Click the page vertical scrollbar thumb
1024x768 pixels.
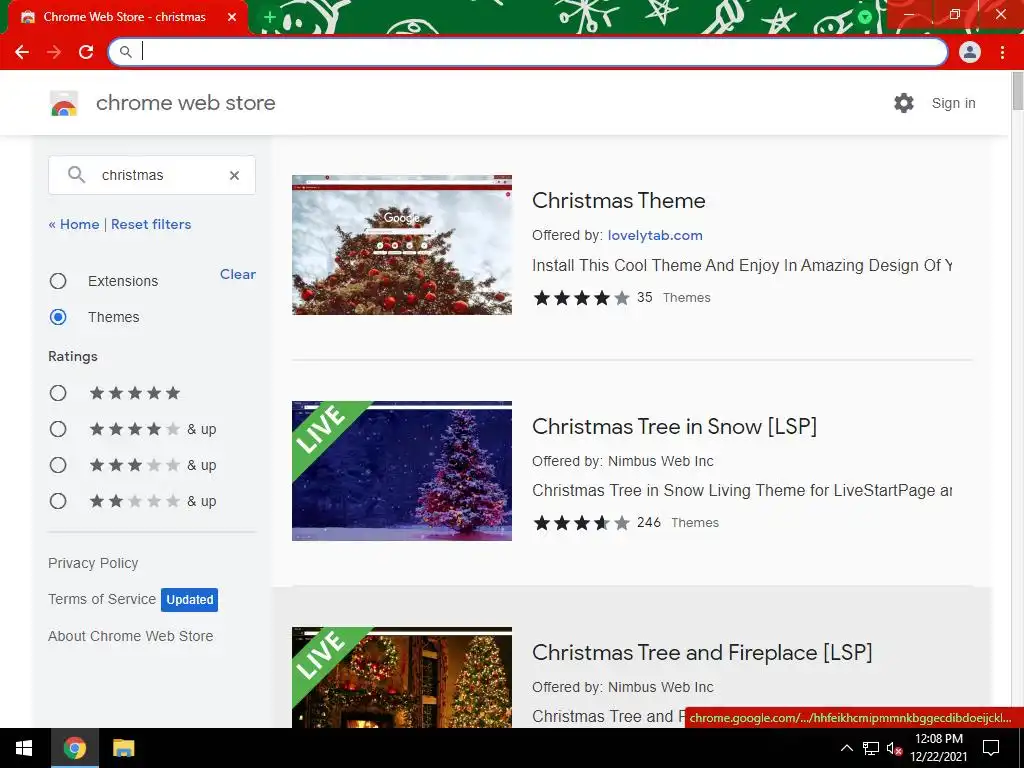point(1017,91)
